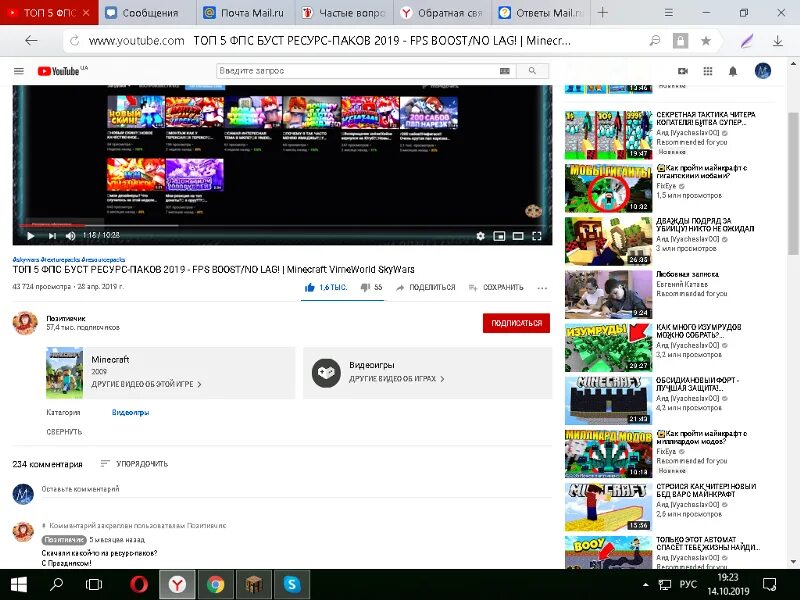Open Позитивчик channel avatar
This screenshot has width=800, height=600.
(x=24, y=323)
